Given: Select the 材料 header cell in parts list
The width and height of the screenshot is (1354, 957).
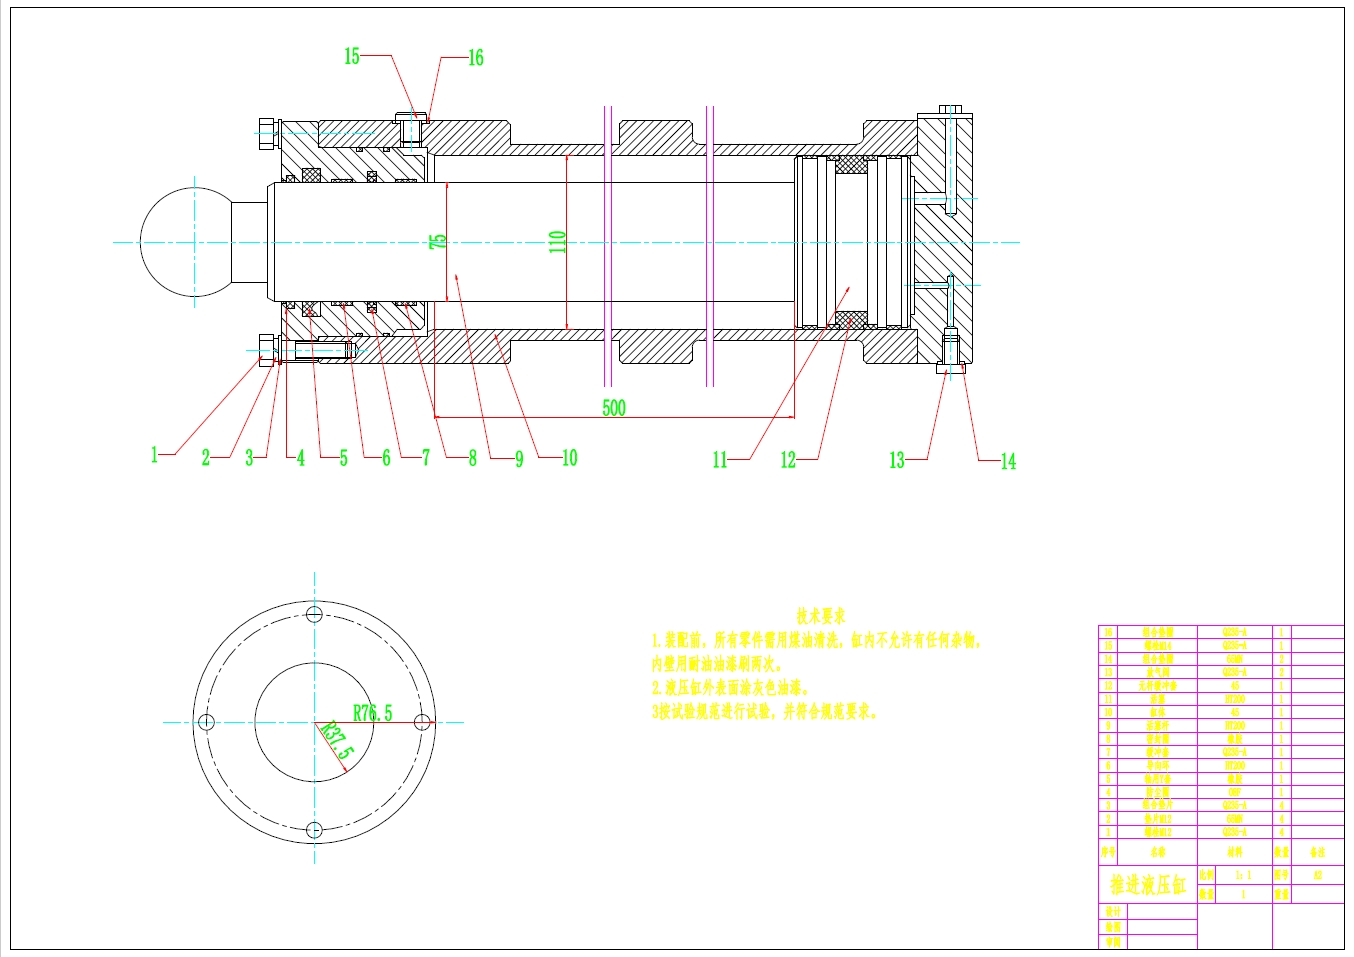Looking at the screenshot, I should (x=1235, y=853).
